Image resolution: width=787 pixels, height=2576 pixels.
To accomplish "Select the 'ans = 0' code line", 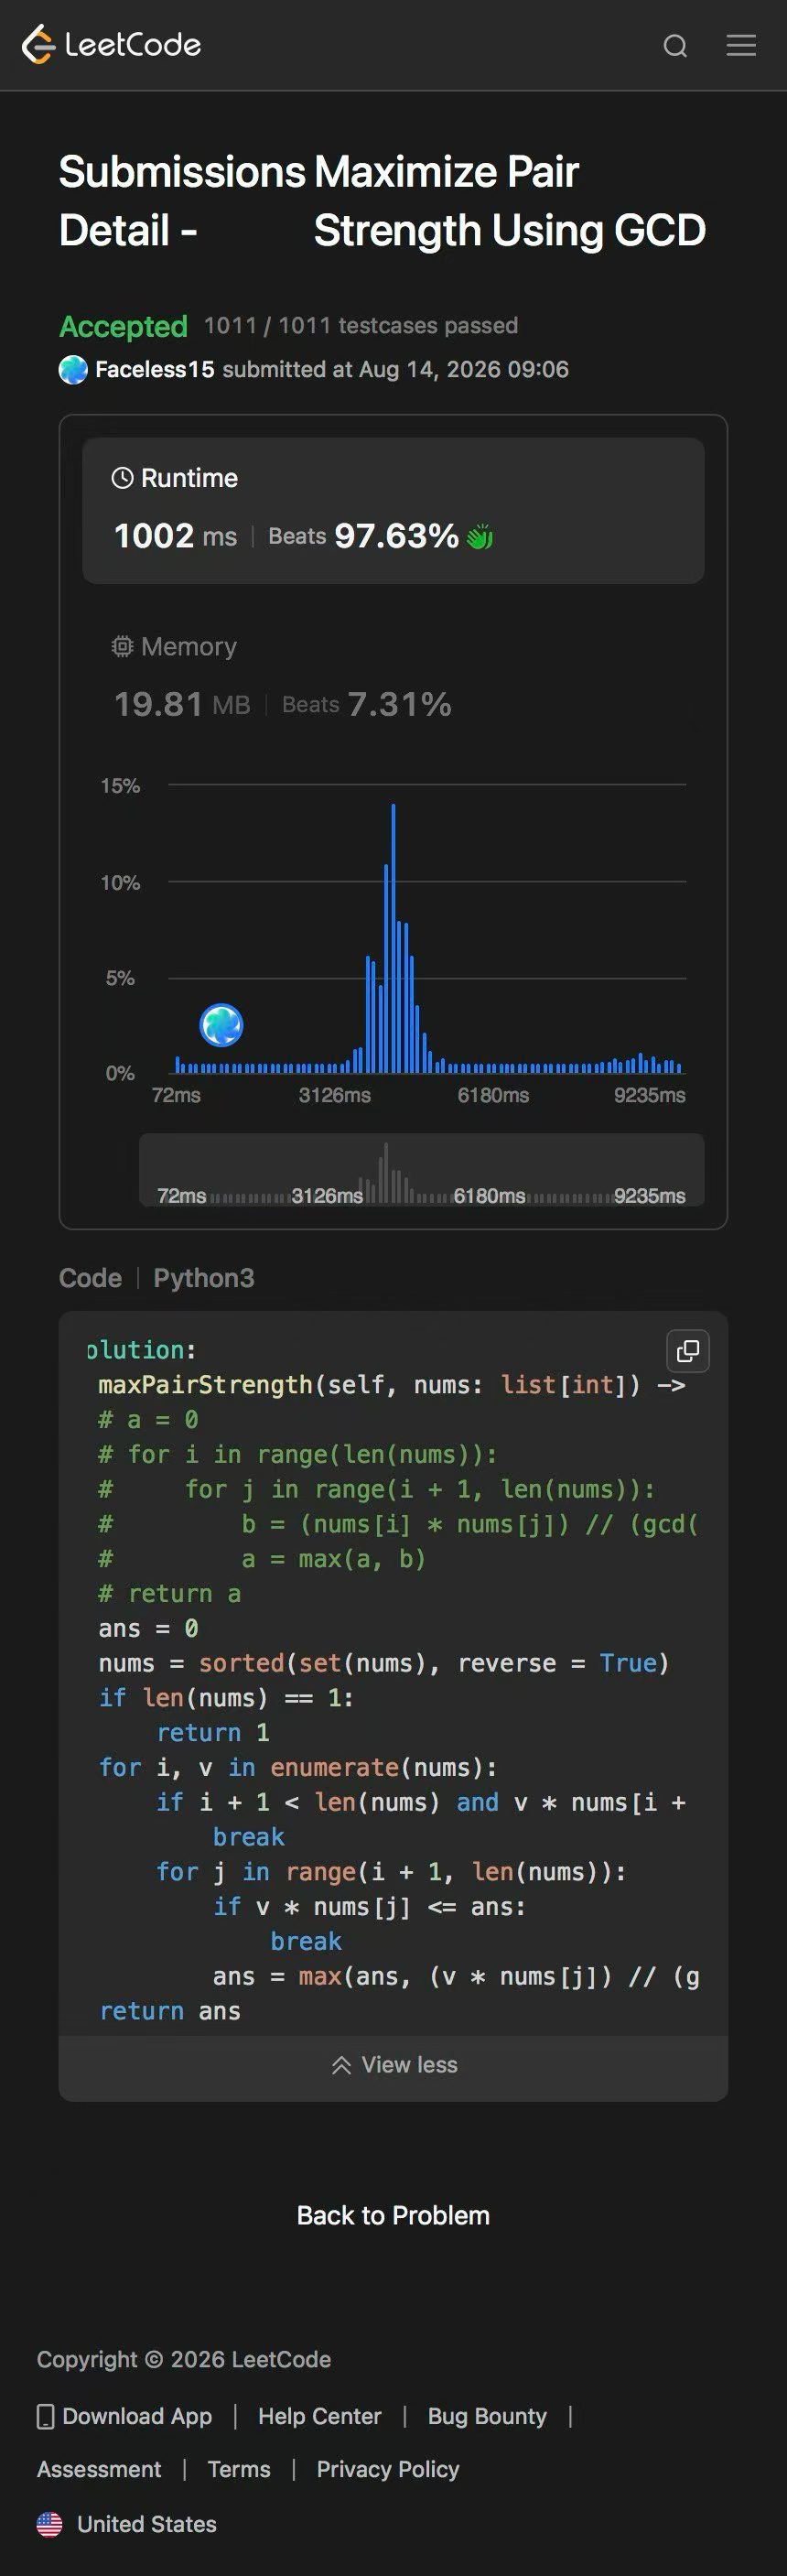I will click(148, 1629).
